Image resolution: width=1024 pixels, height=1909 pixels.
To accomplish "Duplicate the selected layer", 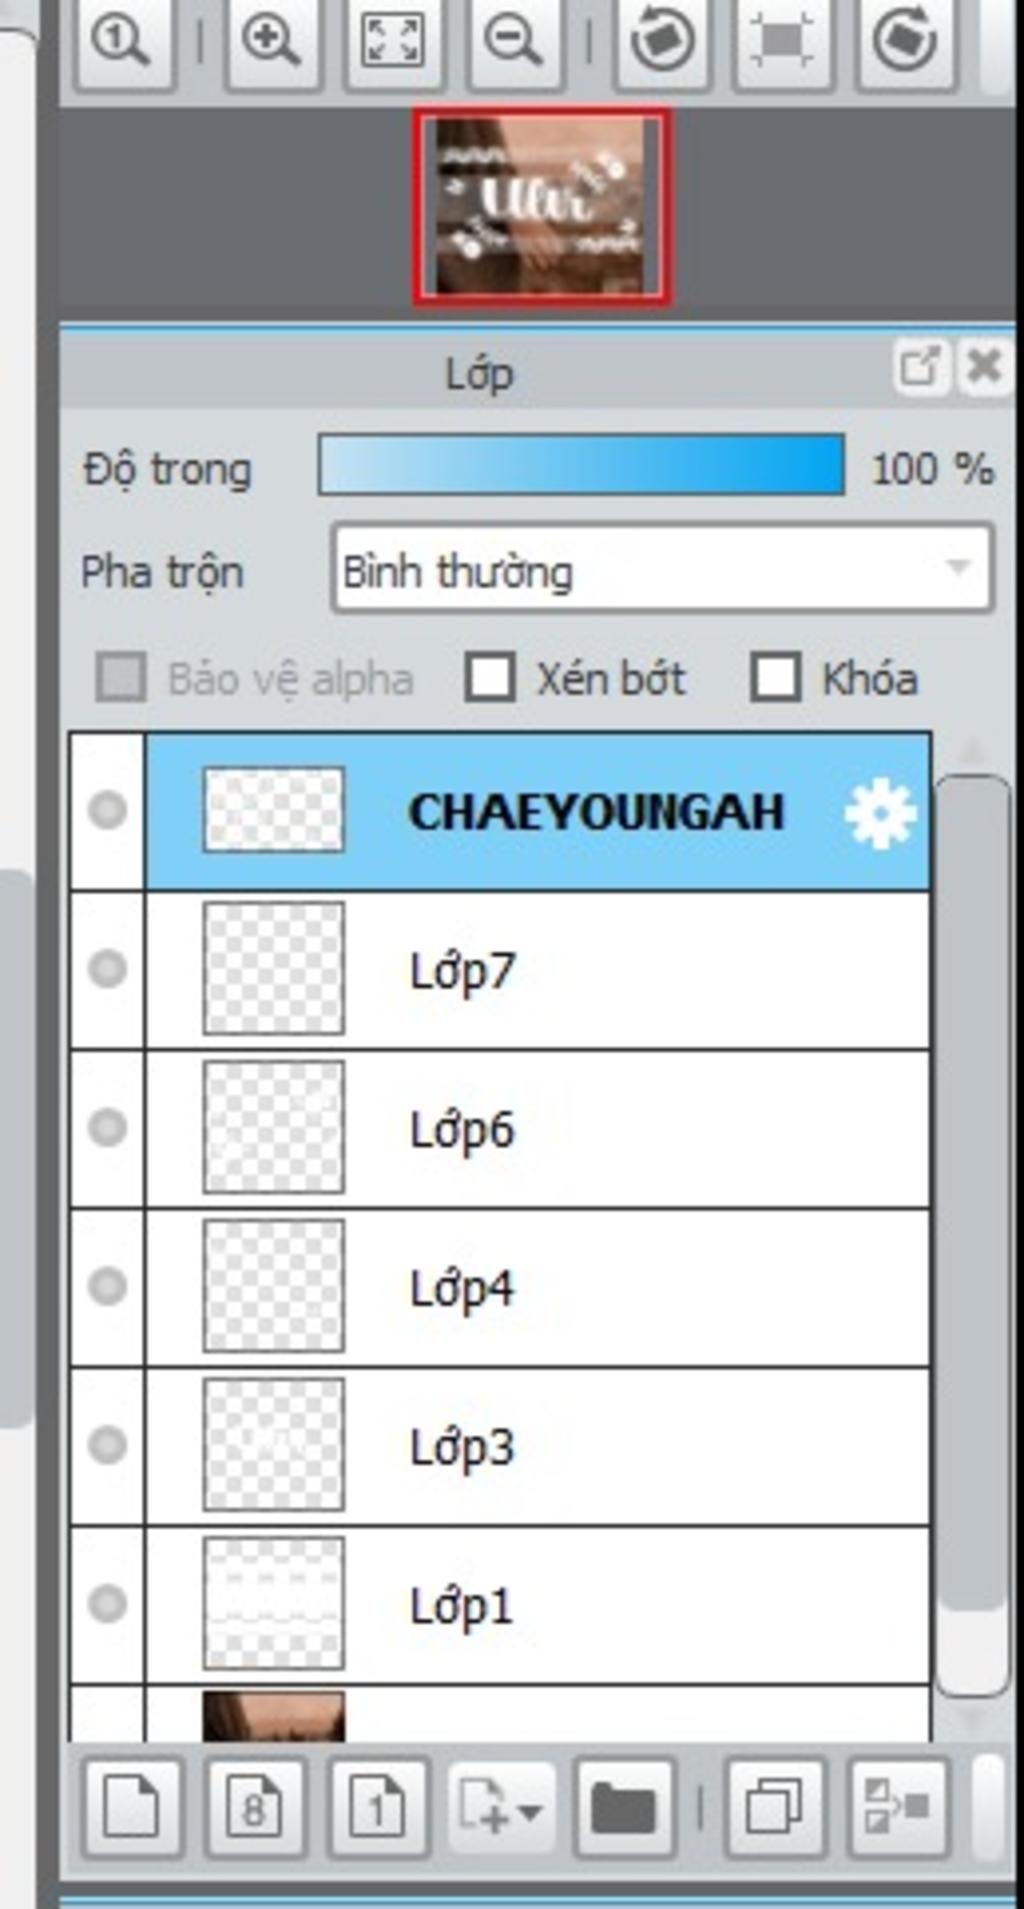I will pyautogui.click(x=774, y=1807).
